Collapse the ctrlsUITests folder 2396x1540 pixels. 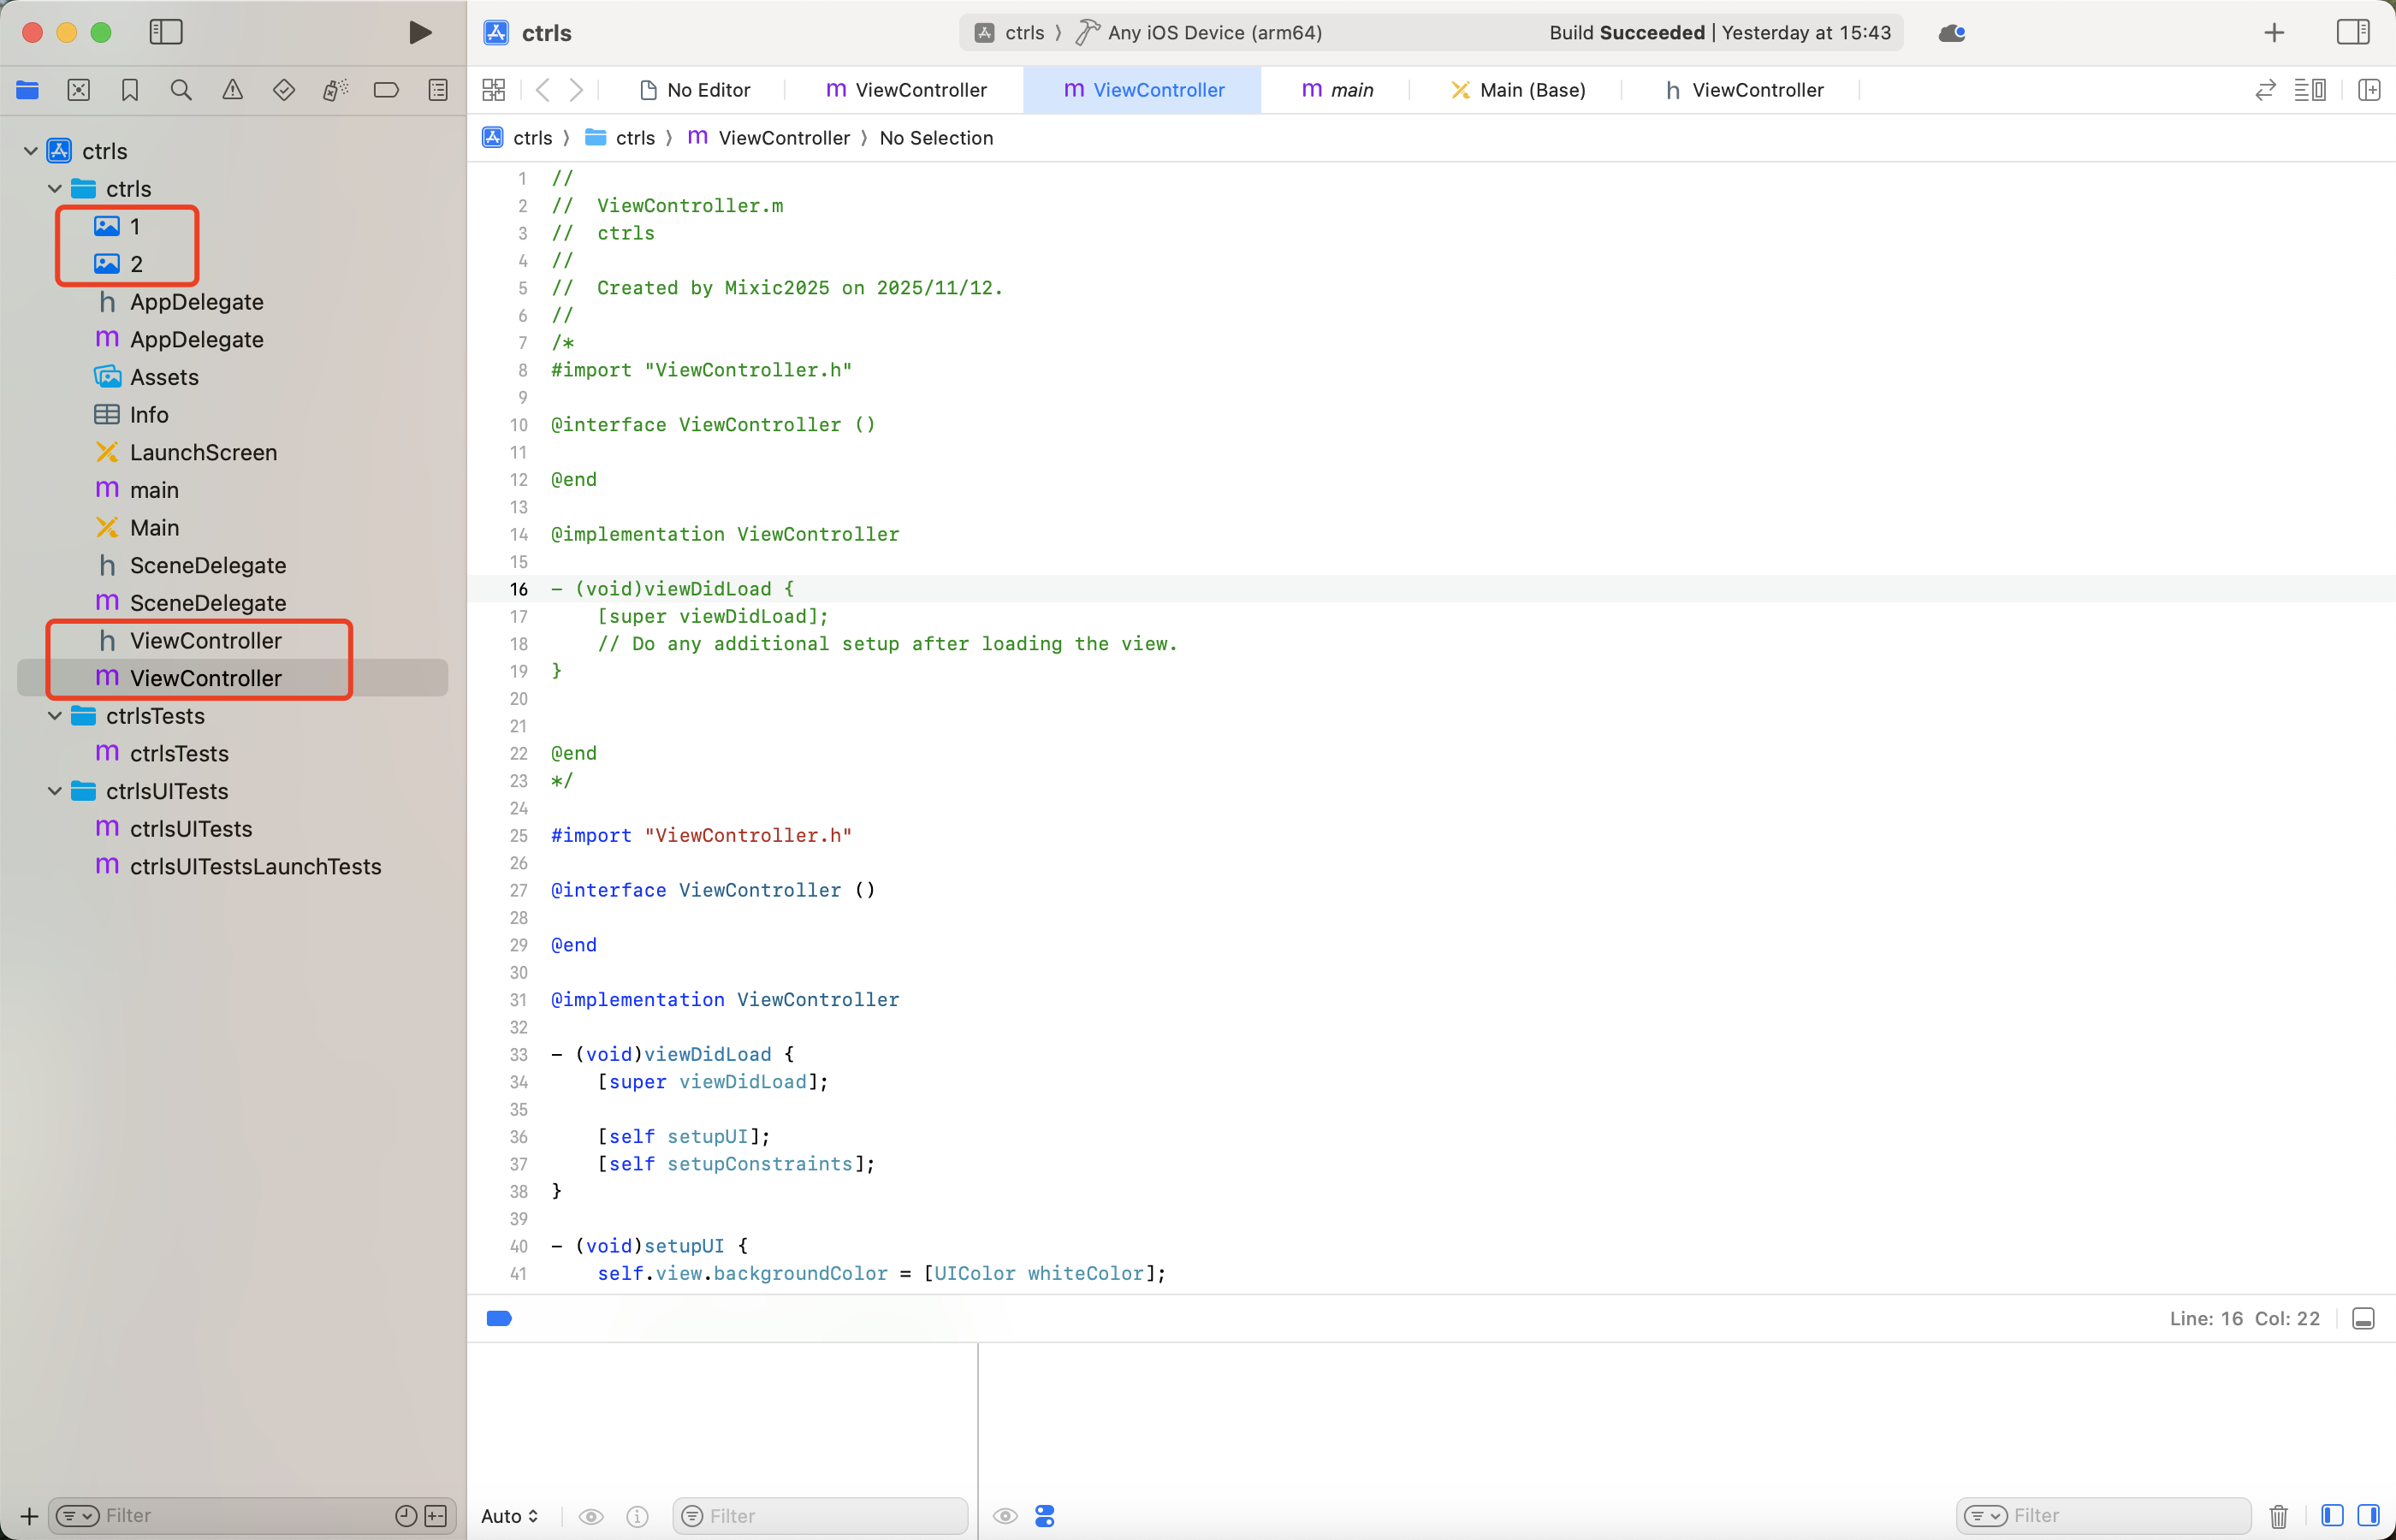tap(55, 791)
